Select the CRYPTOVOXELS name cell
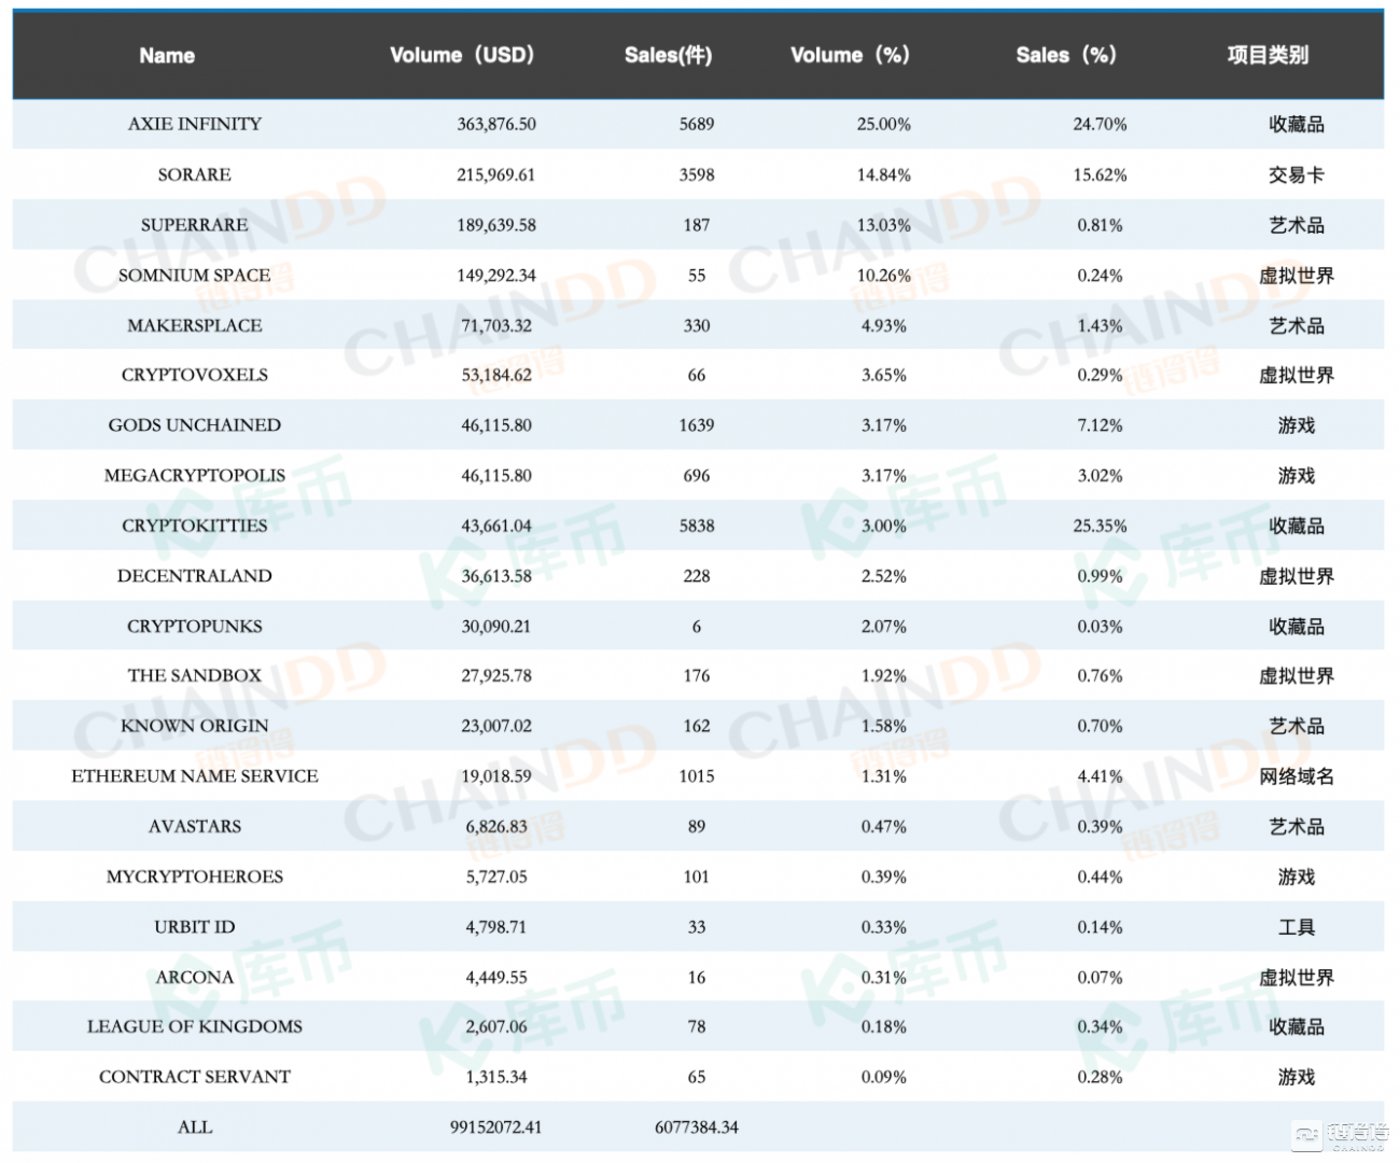The height and width of the screenshot is (1163, 1400). (195, 375)
